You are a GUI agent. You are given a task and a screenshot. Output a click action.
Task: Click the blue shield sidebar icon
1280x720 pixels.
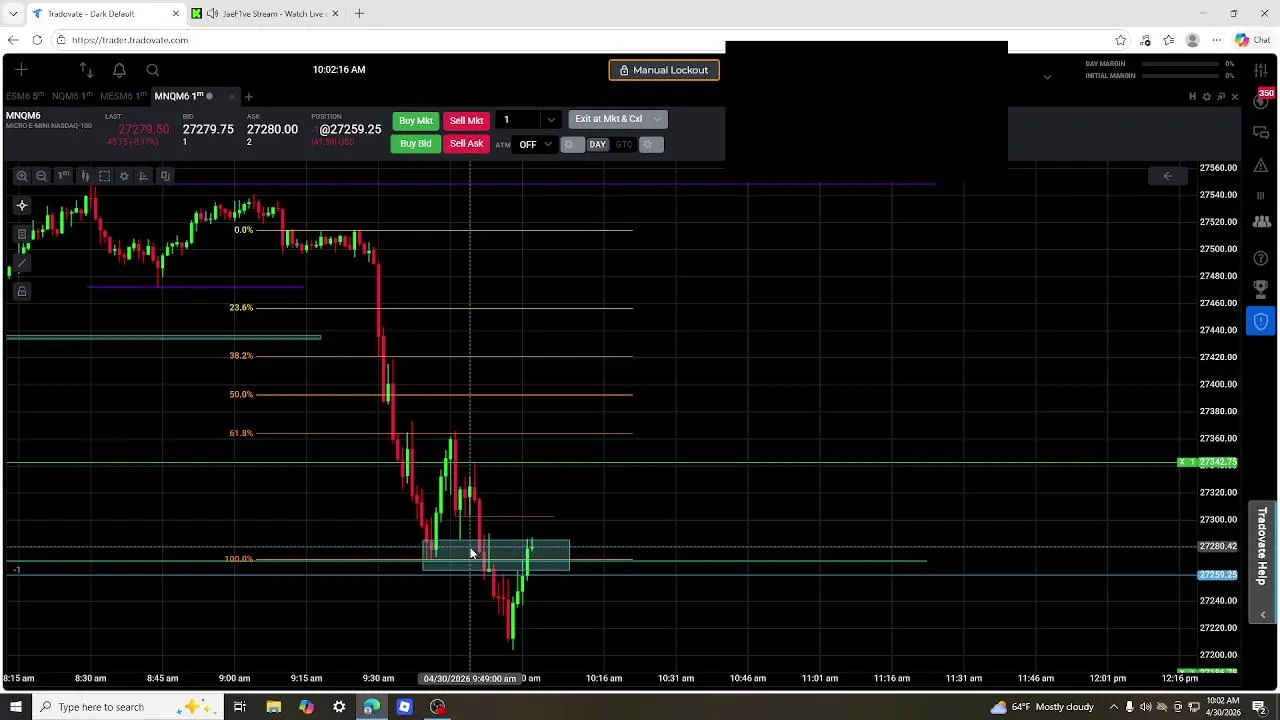pos(1261,322)
